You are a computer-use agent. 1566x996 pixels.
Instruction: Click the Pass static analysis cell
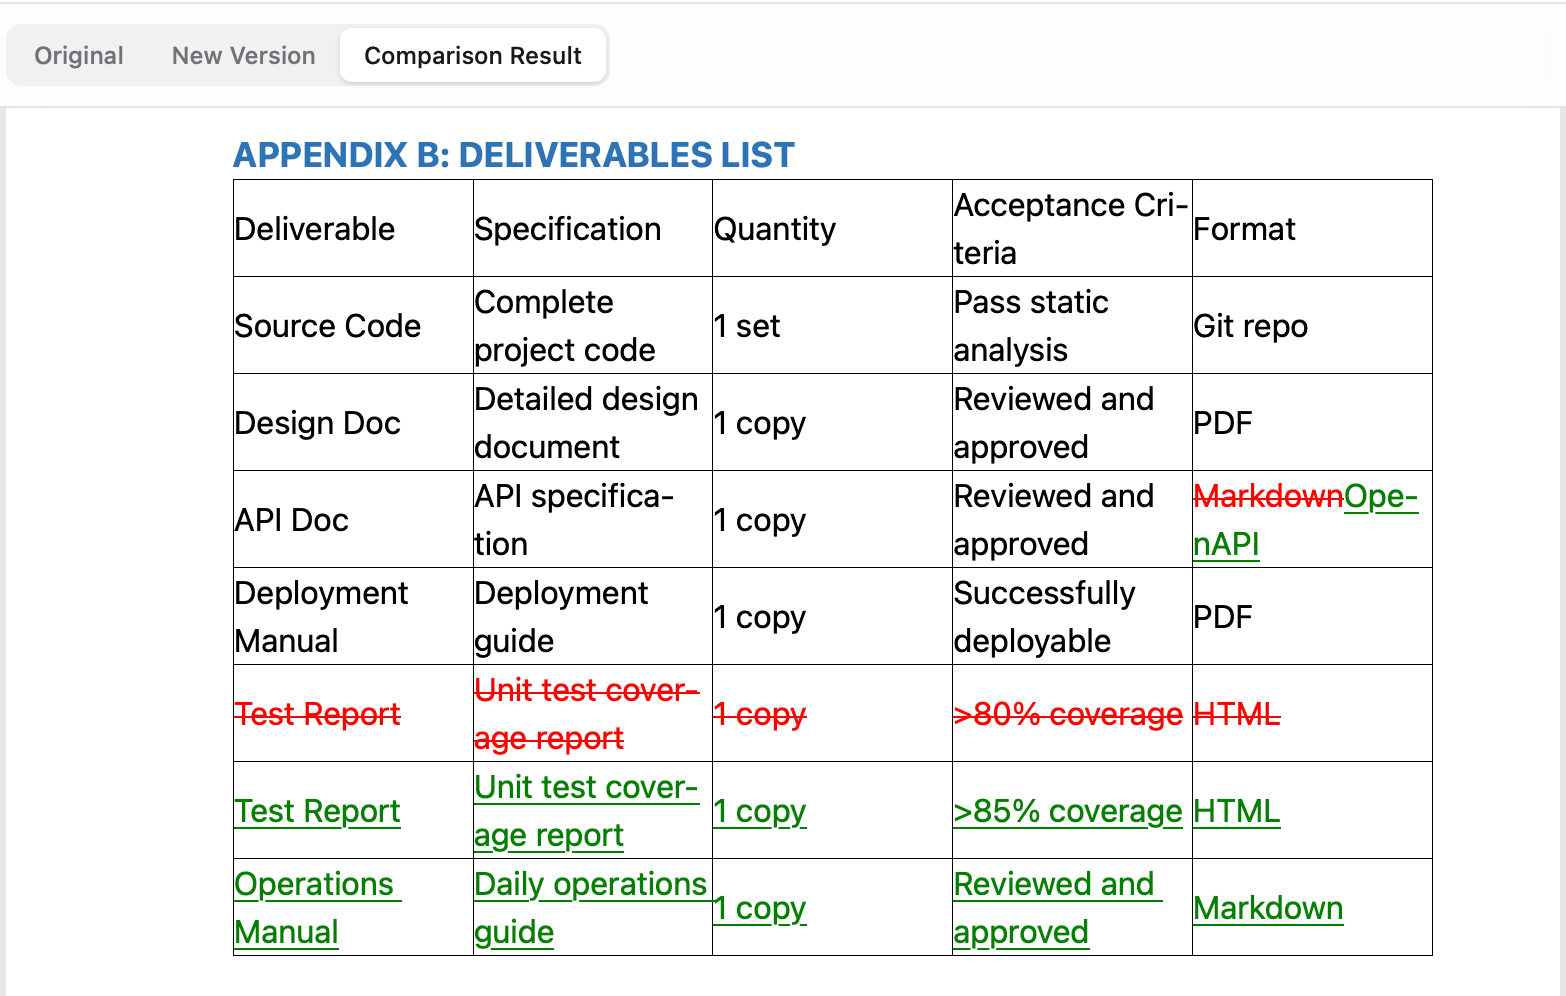point(1072,326)
